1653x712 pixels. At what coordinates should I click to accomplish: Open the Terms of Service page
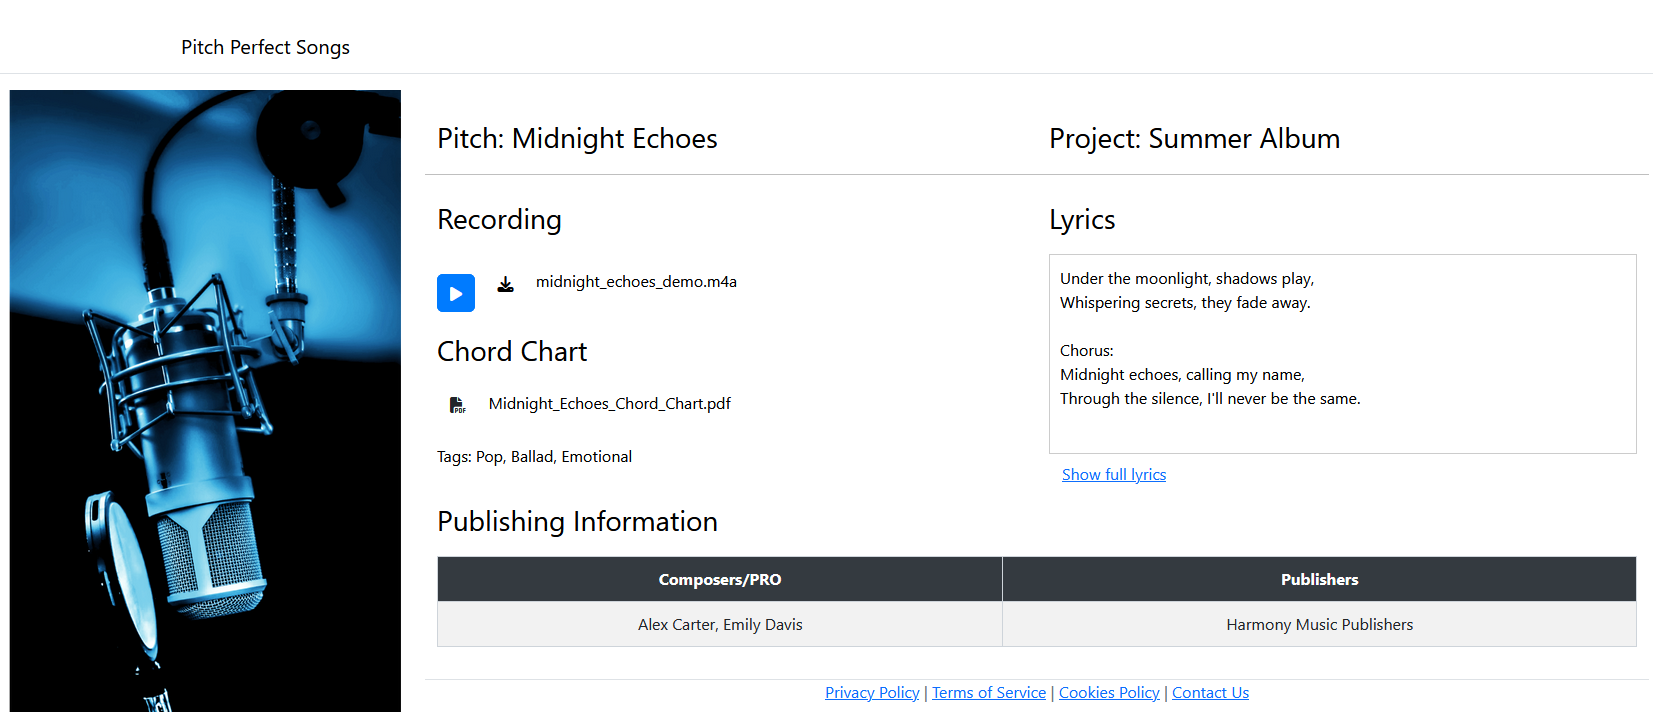pyautogui.click(x=988, y=692)
